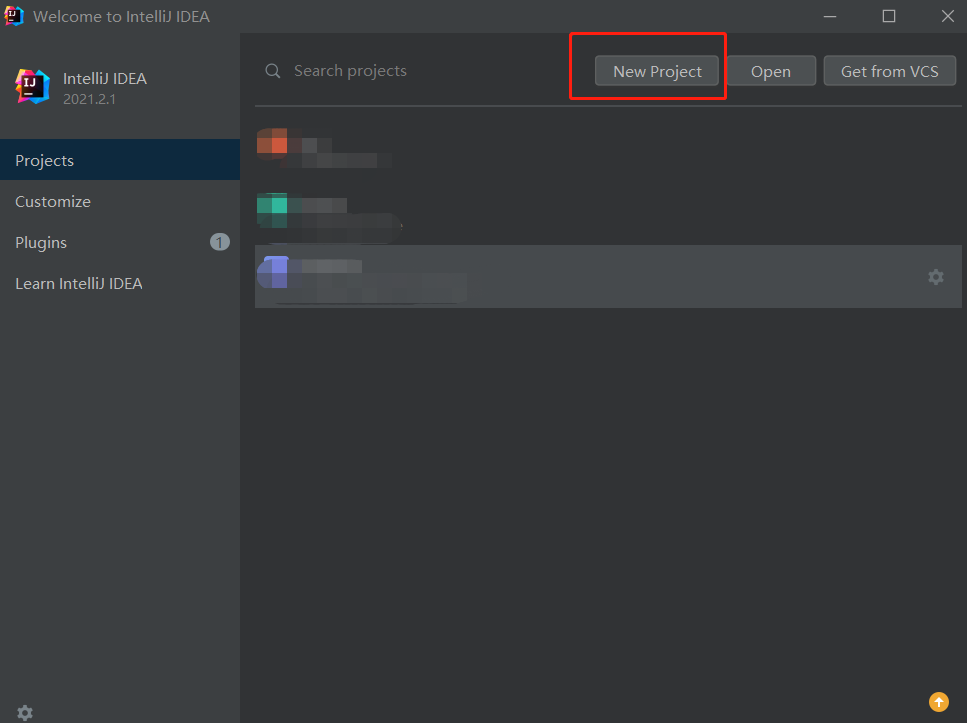Minimize the Welcome window
This screenshot has height=723, width=967.
tap(830, 16)
